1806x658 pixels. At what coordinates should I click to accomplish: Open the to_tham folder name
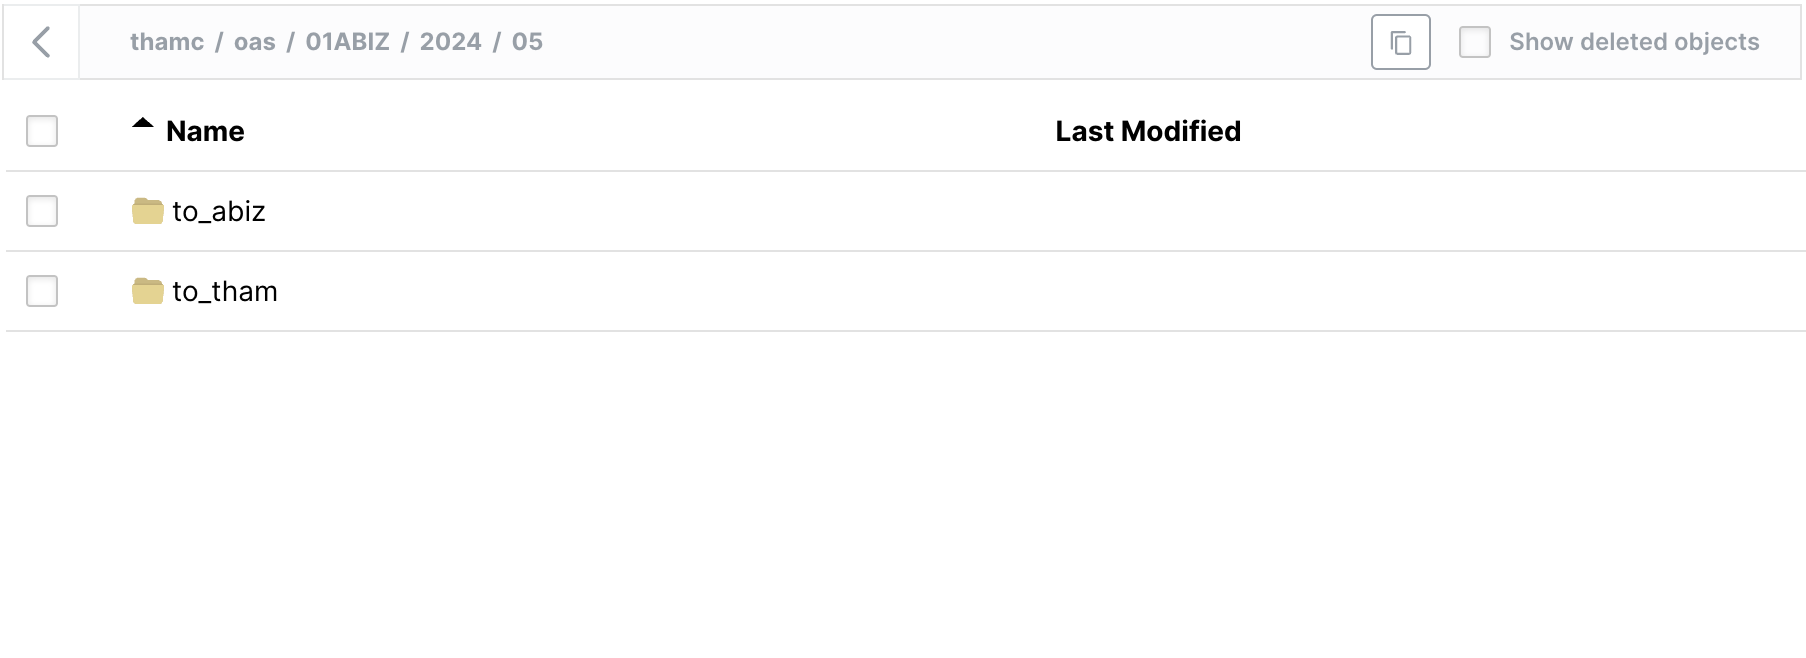click(x=225, y=291)
